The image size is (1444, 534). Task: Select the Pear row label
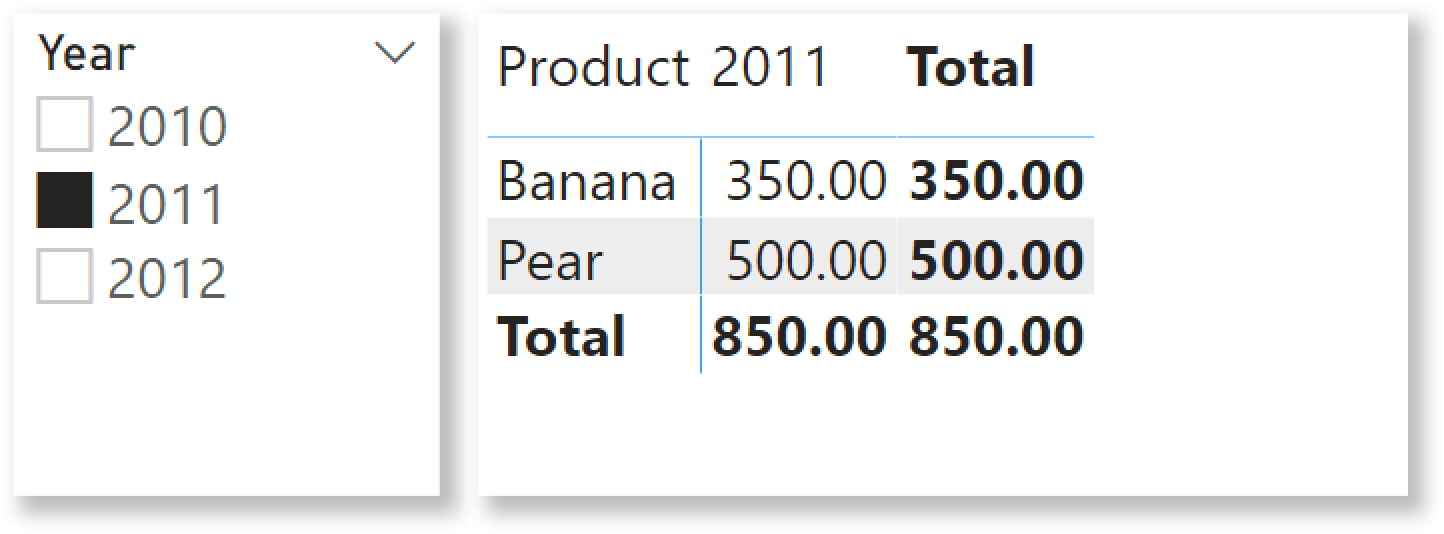pyautogui.click(x=550, y=262)
